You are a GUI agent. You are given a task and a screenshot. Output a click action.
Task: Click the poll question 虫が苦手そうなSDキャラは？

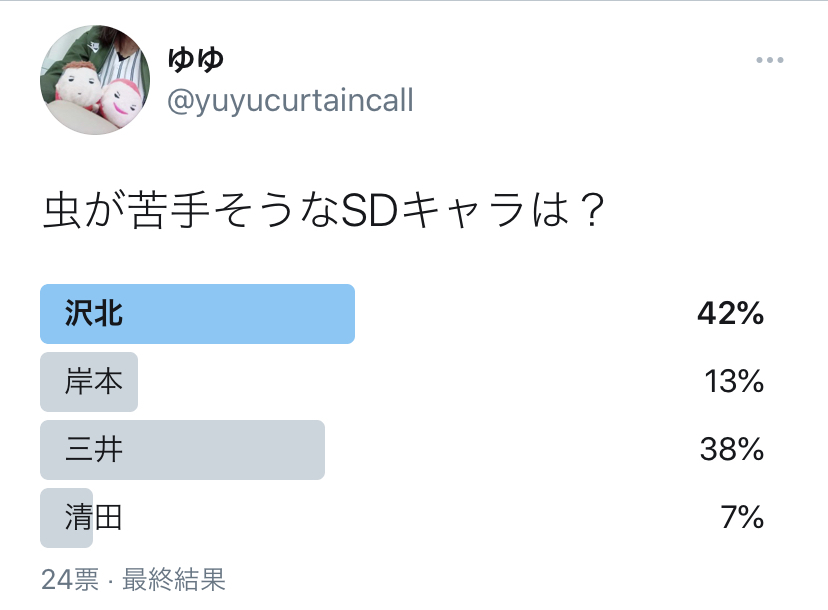tap(324, 211)
